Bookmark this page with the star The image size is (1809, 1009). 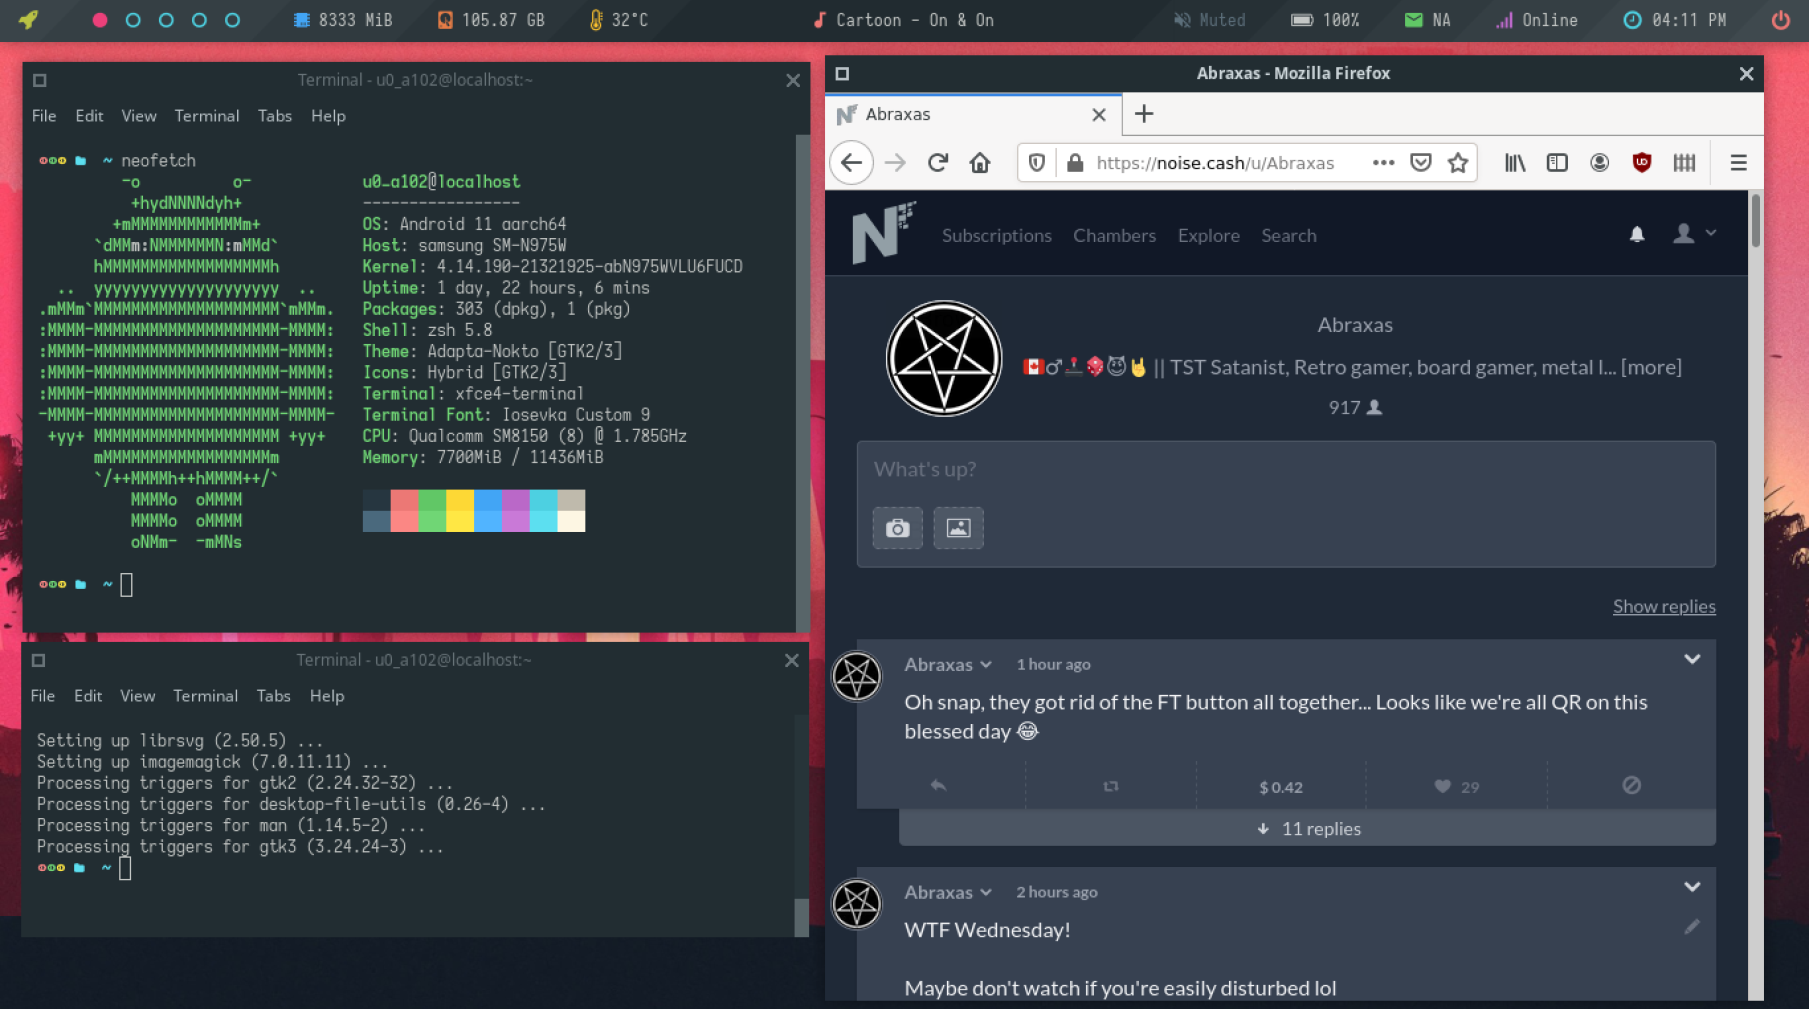[1458, 163]
